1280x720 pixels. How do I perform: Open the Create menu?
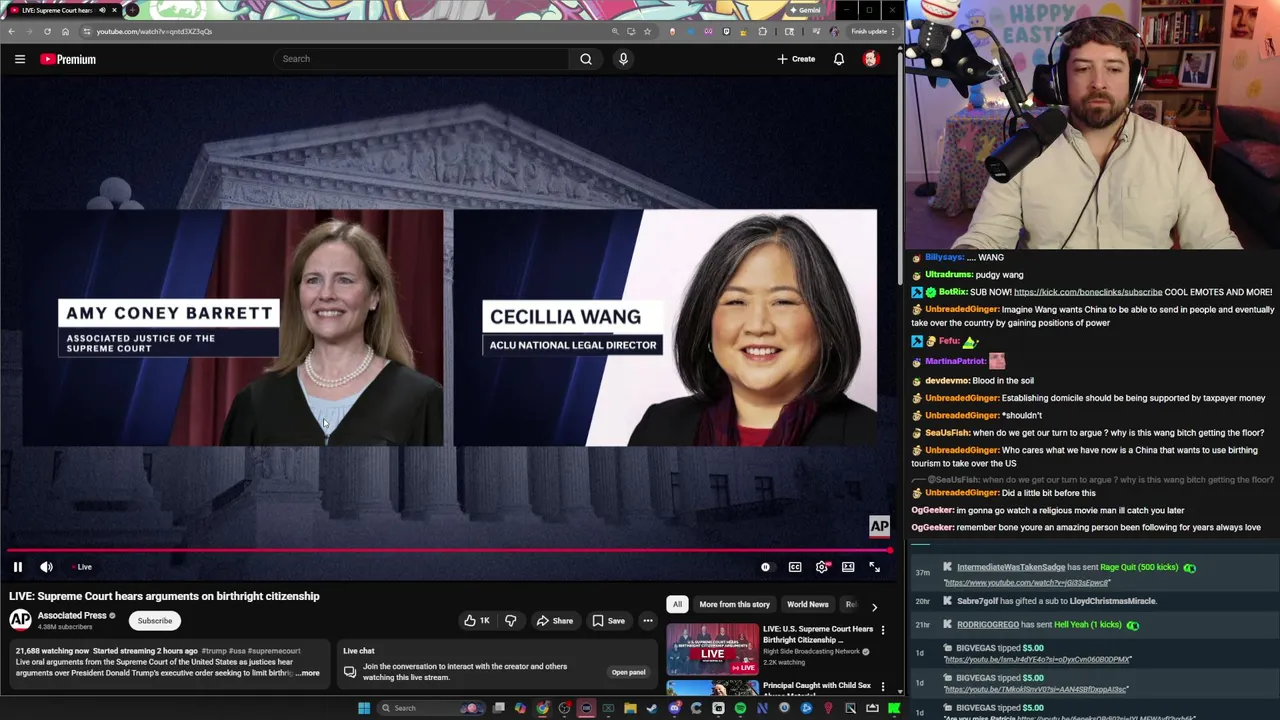tap(796, 59)
